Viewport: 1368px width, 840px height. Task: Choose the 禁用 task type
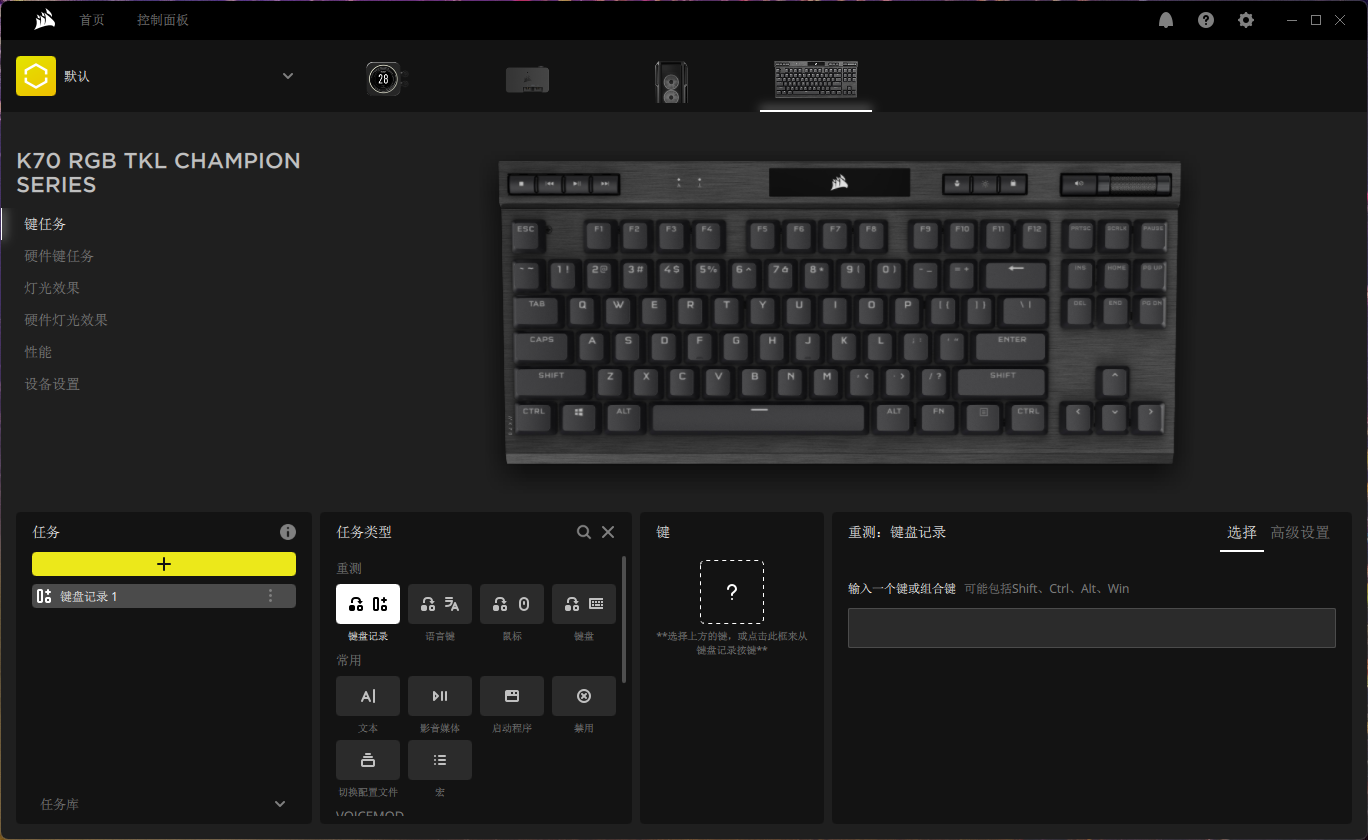(584, 696)
